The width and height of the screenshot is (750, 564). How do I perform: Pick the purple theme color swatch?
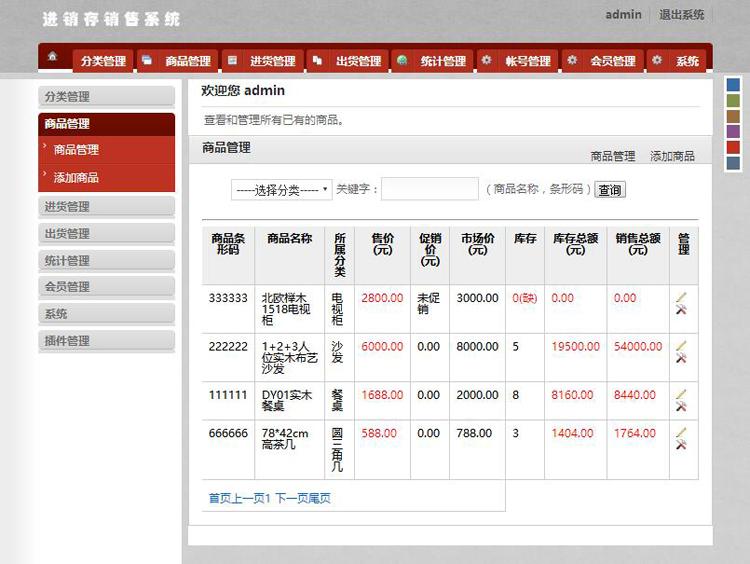point(733,132)
